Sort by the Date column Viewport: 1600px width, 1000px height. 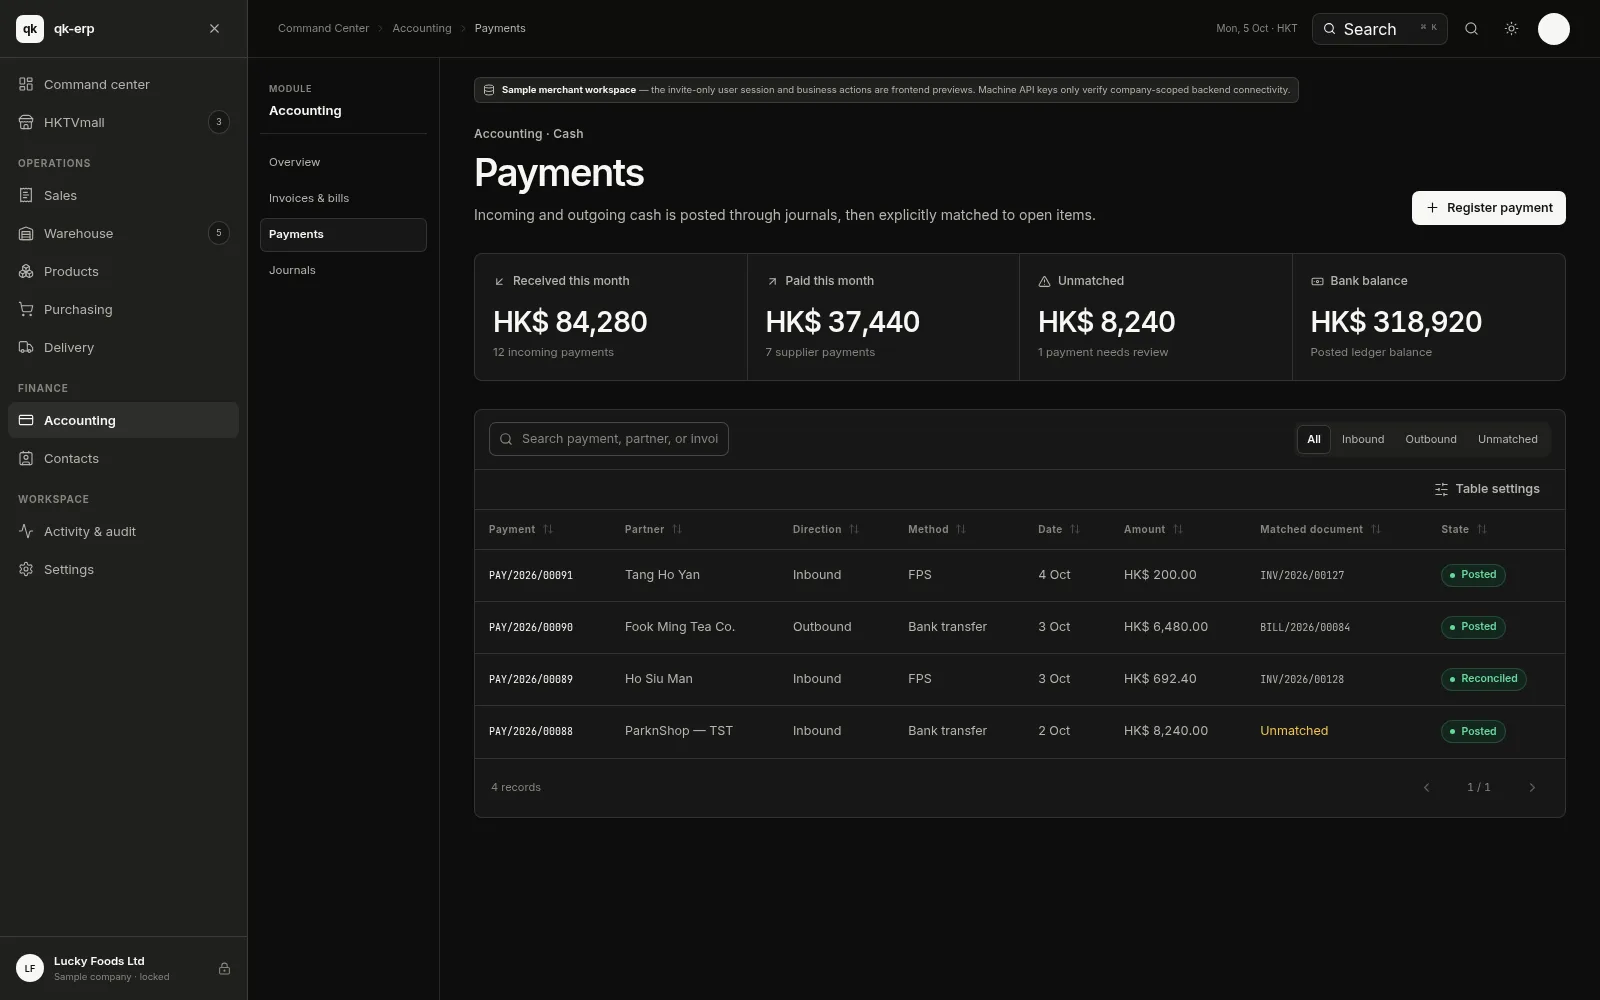tap(1058, 529)
